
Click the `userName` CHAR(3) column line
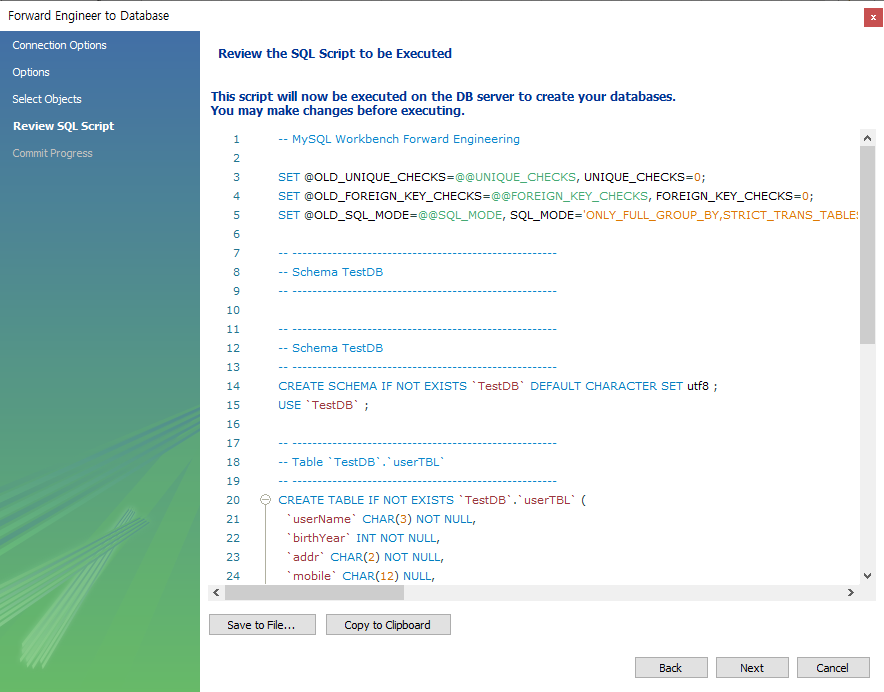381,519
